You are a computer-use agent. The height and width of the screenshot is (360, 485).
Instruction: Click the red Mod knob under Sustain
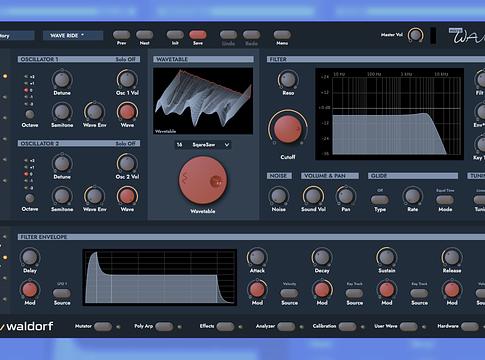click(387, 289)
